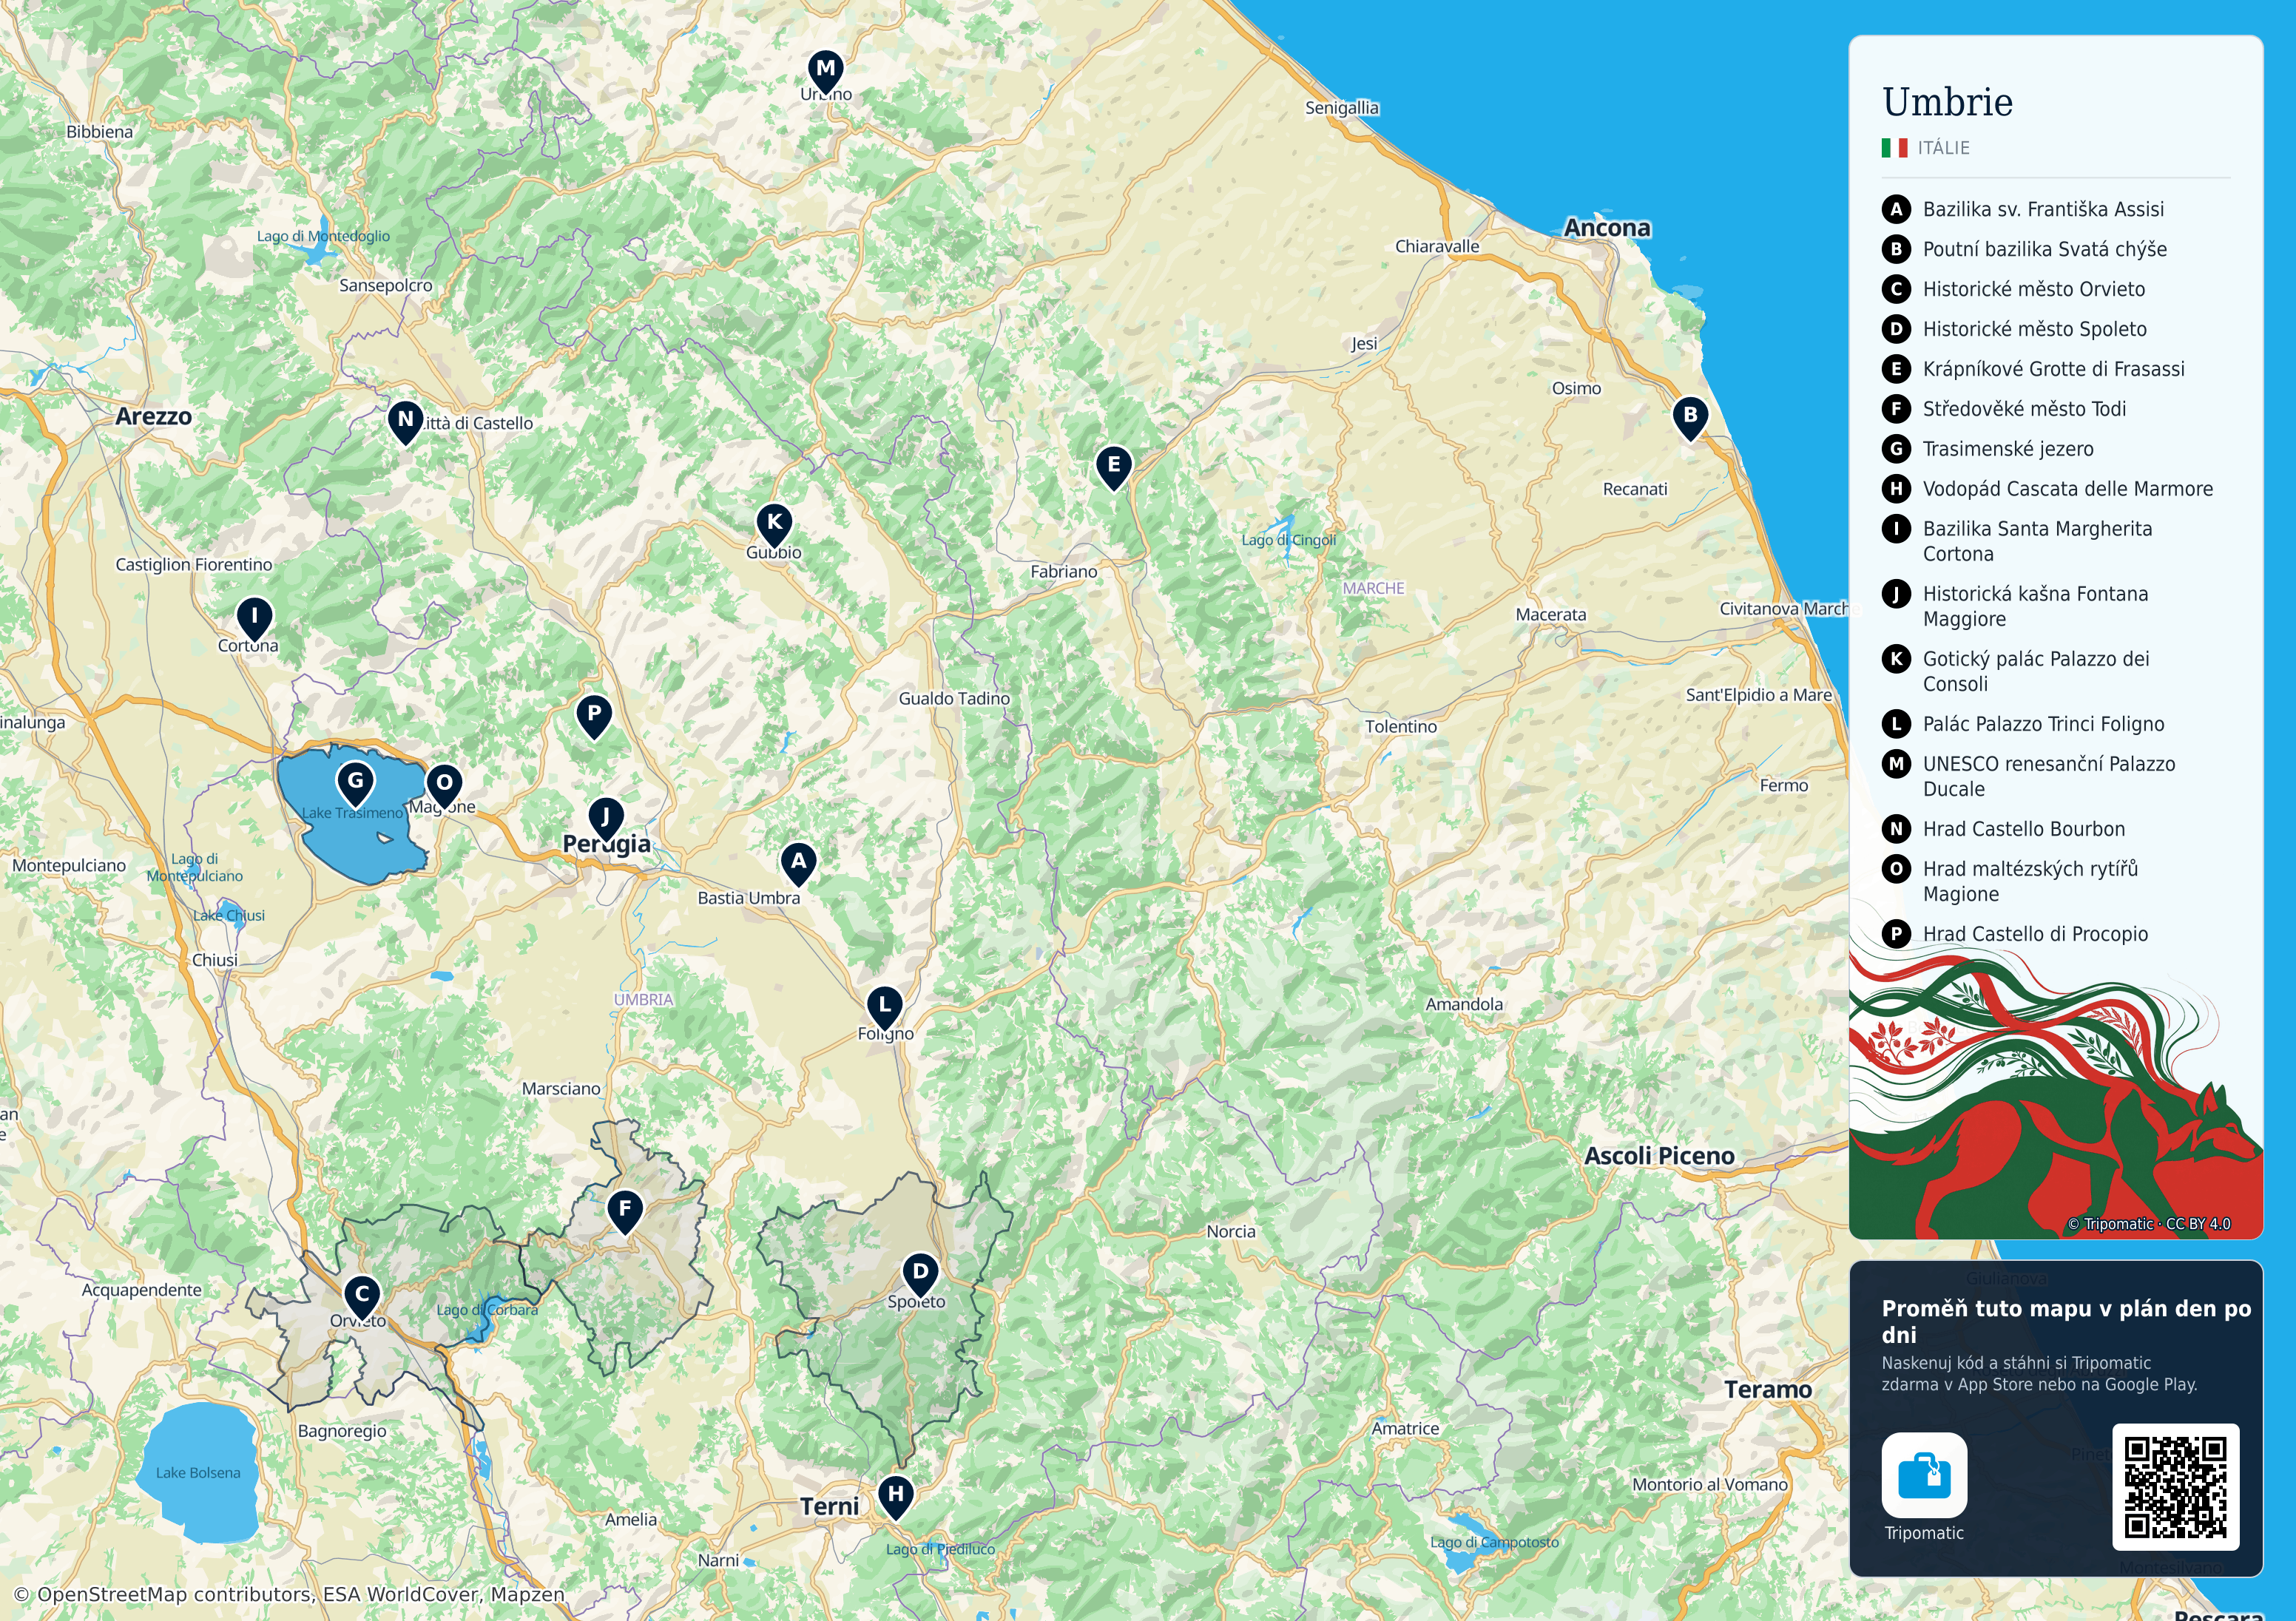Select legend entry Bazilika Santa Margherita Cortona
Viewport: 2296px width, 1621px height.
pyautogui.click(x=2018, y=541)
